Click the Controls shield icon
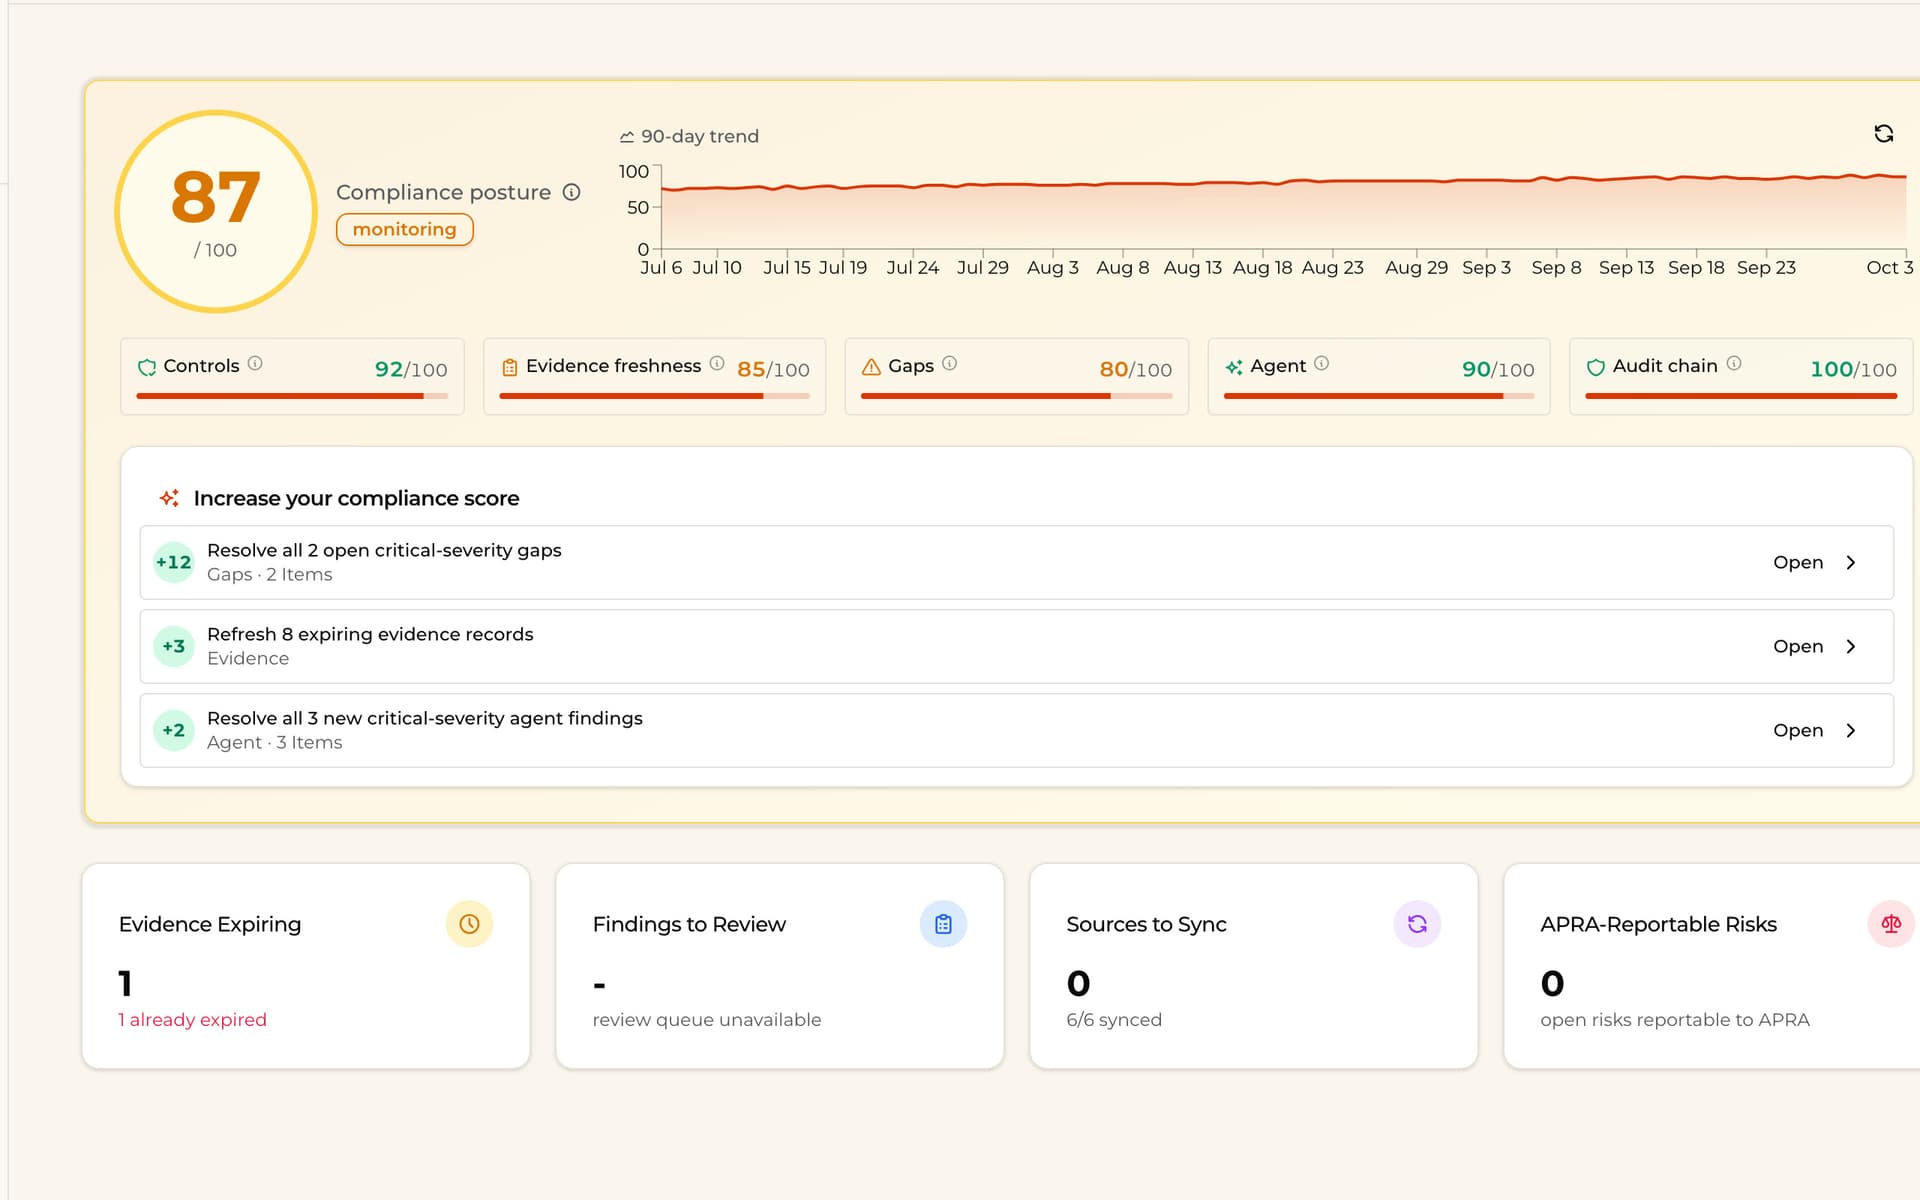The image size is (1920, 1200). click(147, 367)
